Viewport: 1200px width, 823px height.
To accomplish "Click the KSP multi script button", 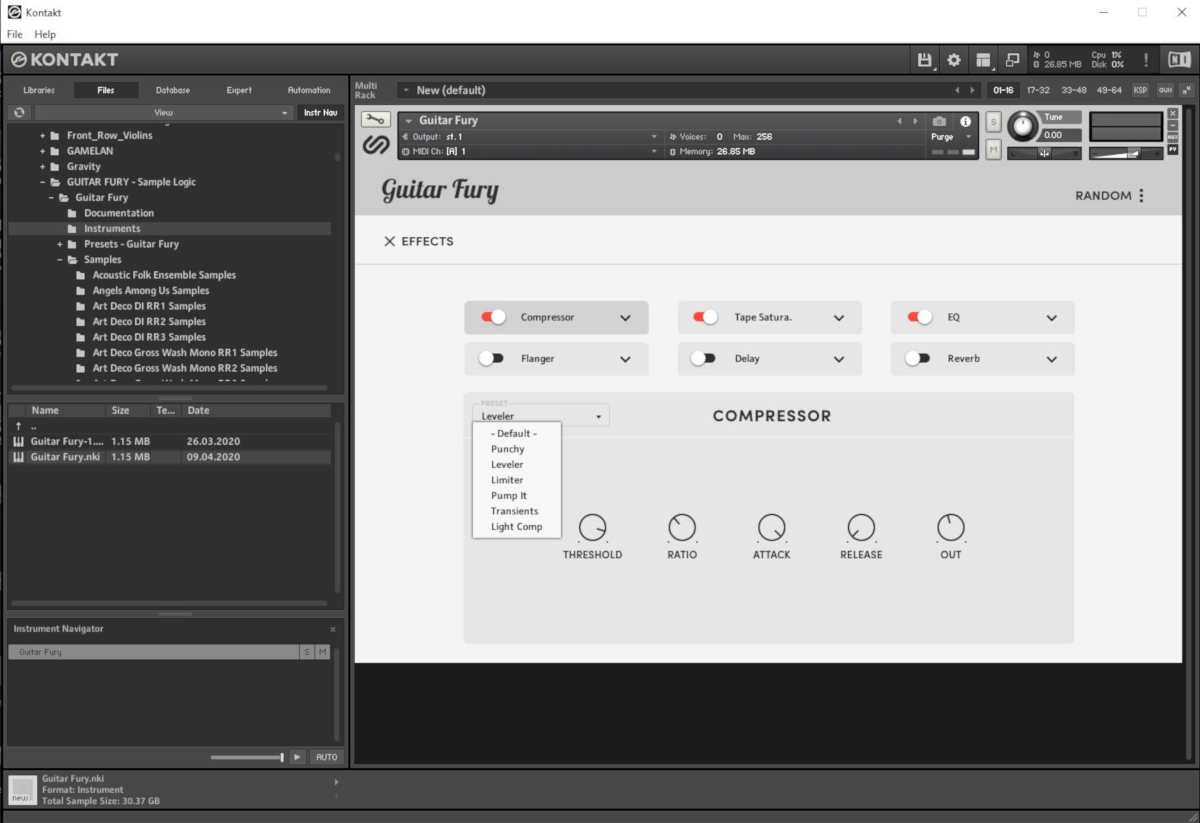I will pyautogui.click(x=1140, y=90).
